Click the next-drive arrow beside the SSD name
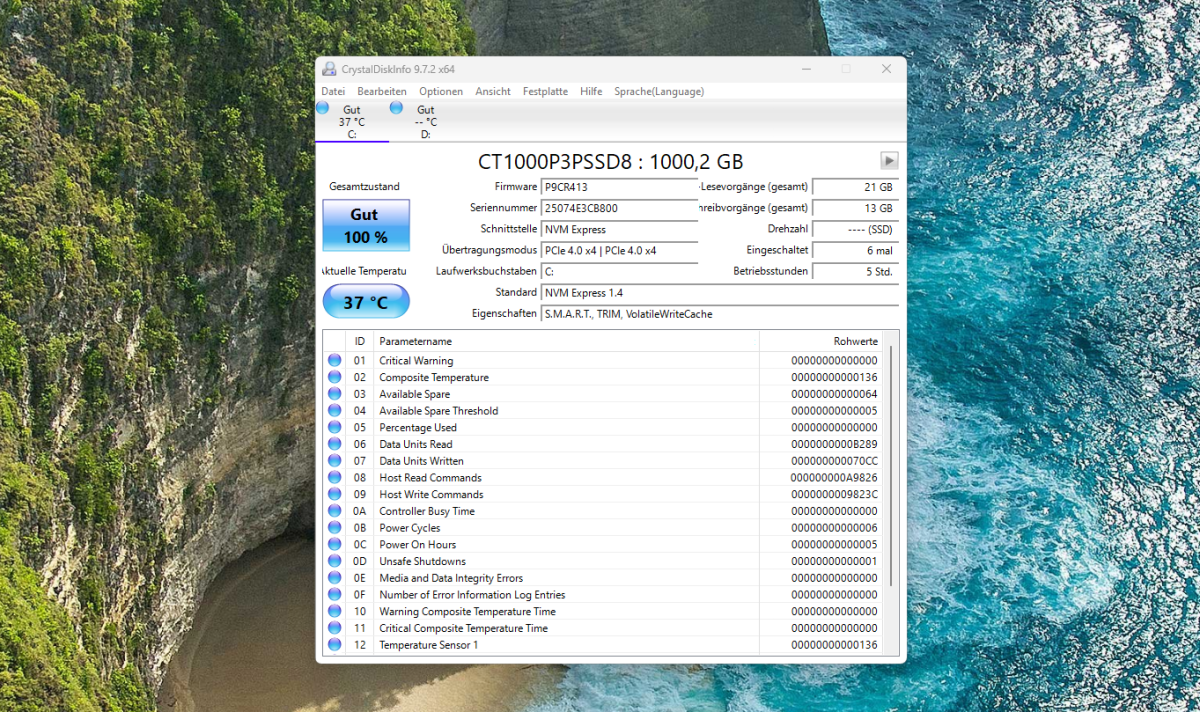This screenshot has height=712, width=1200. 888,160
